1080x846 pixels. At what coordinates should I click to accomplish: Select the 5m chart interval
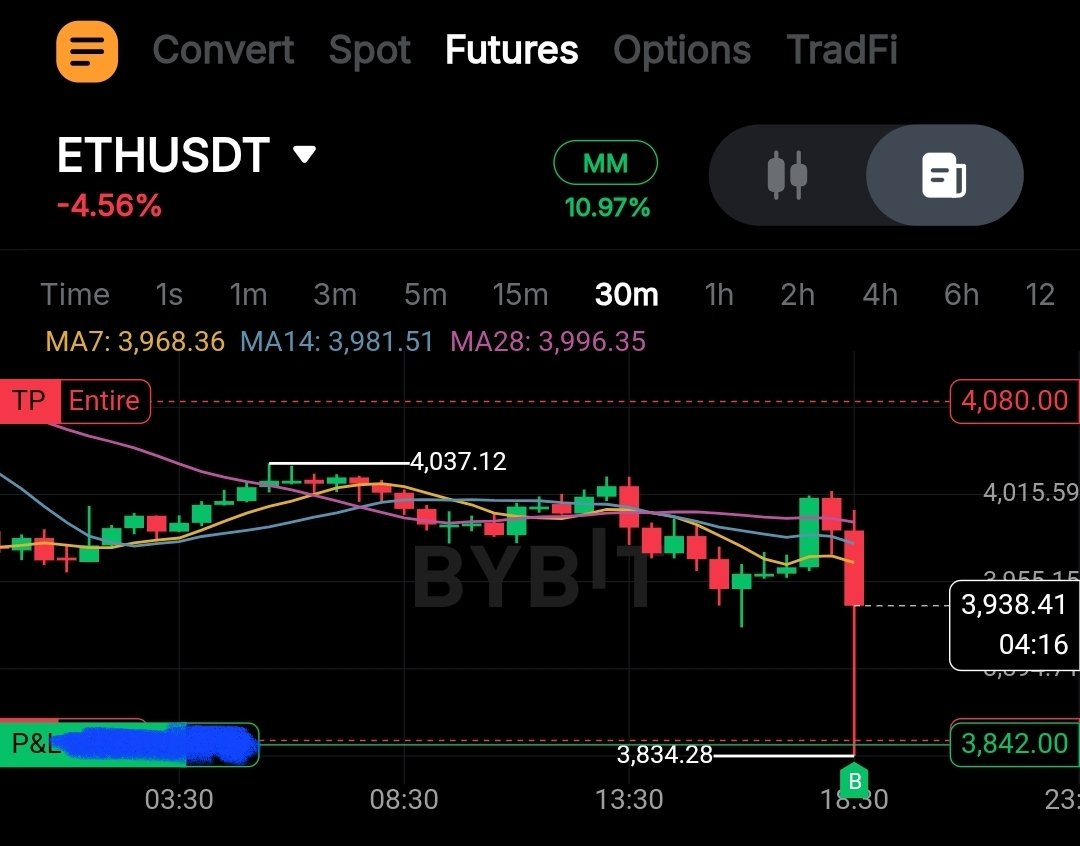[426, 295]
